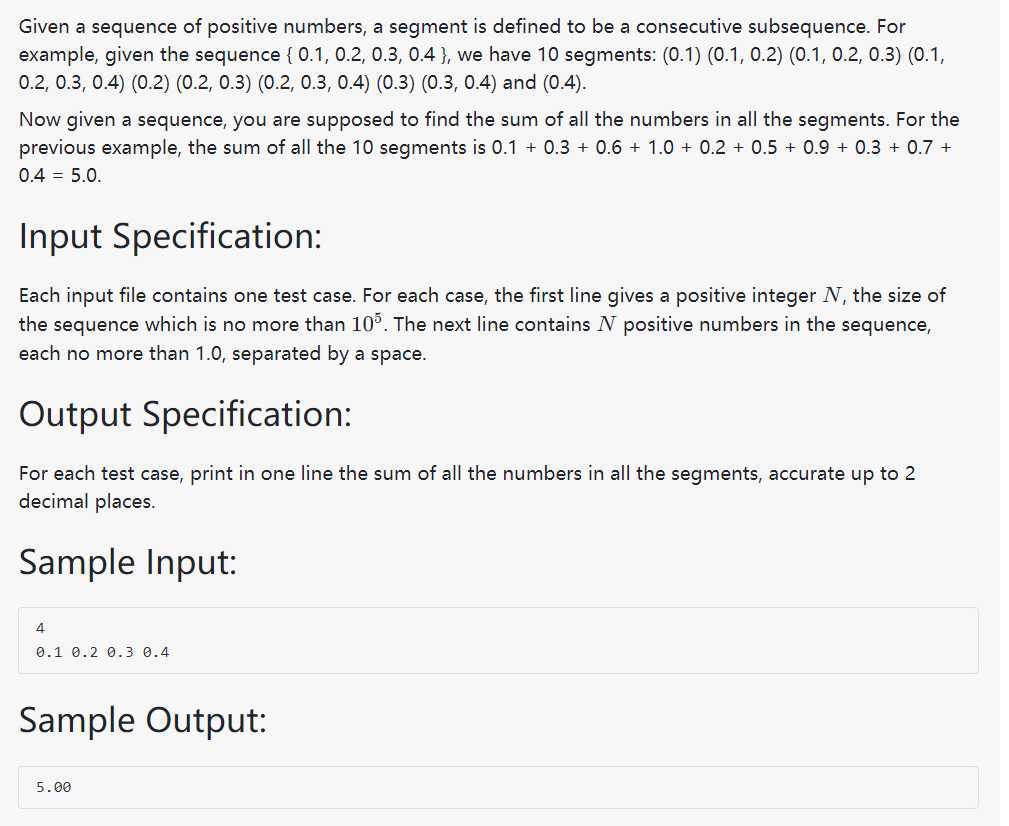
Task: Click inside the sample input code box
Action: [x=498, y=641]
